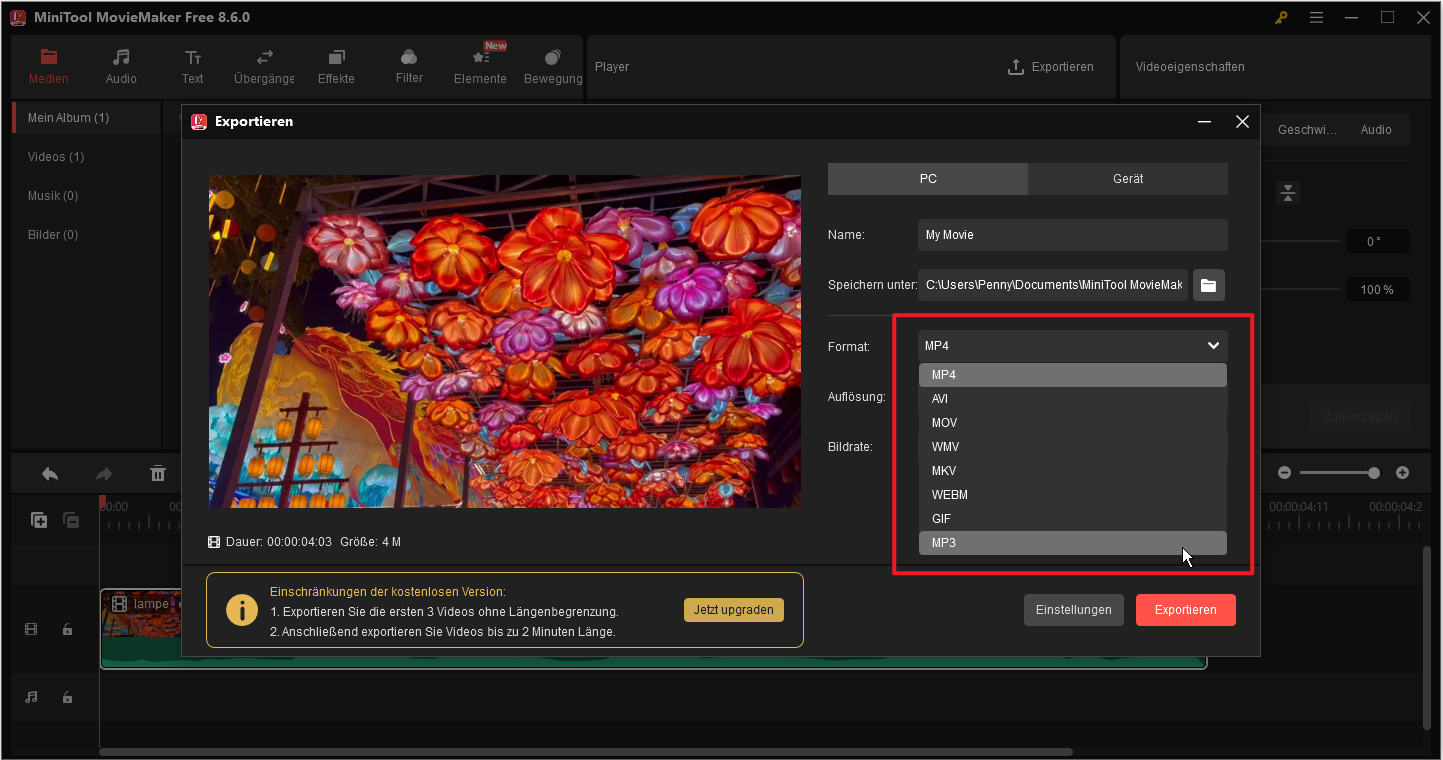
Task: Click the Text tool icon
Action: tap(192, 57)
